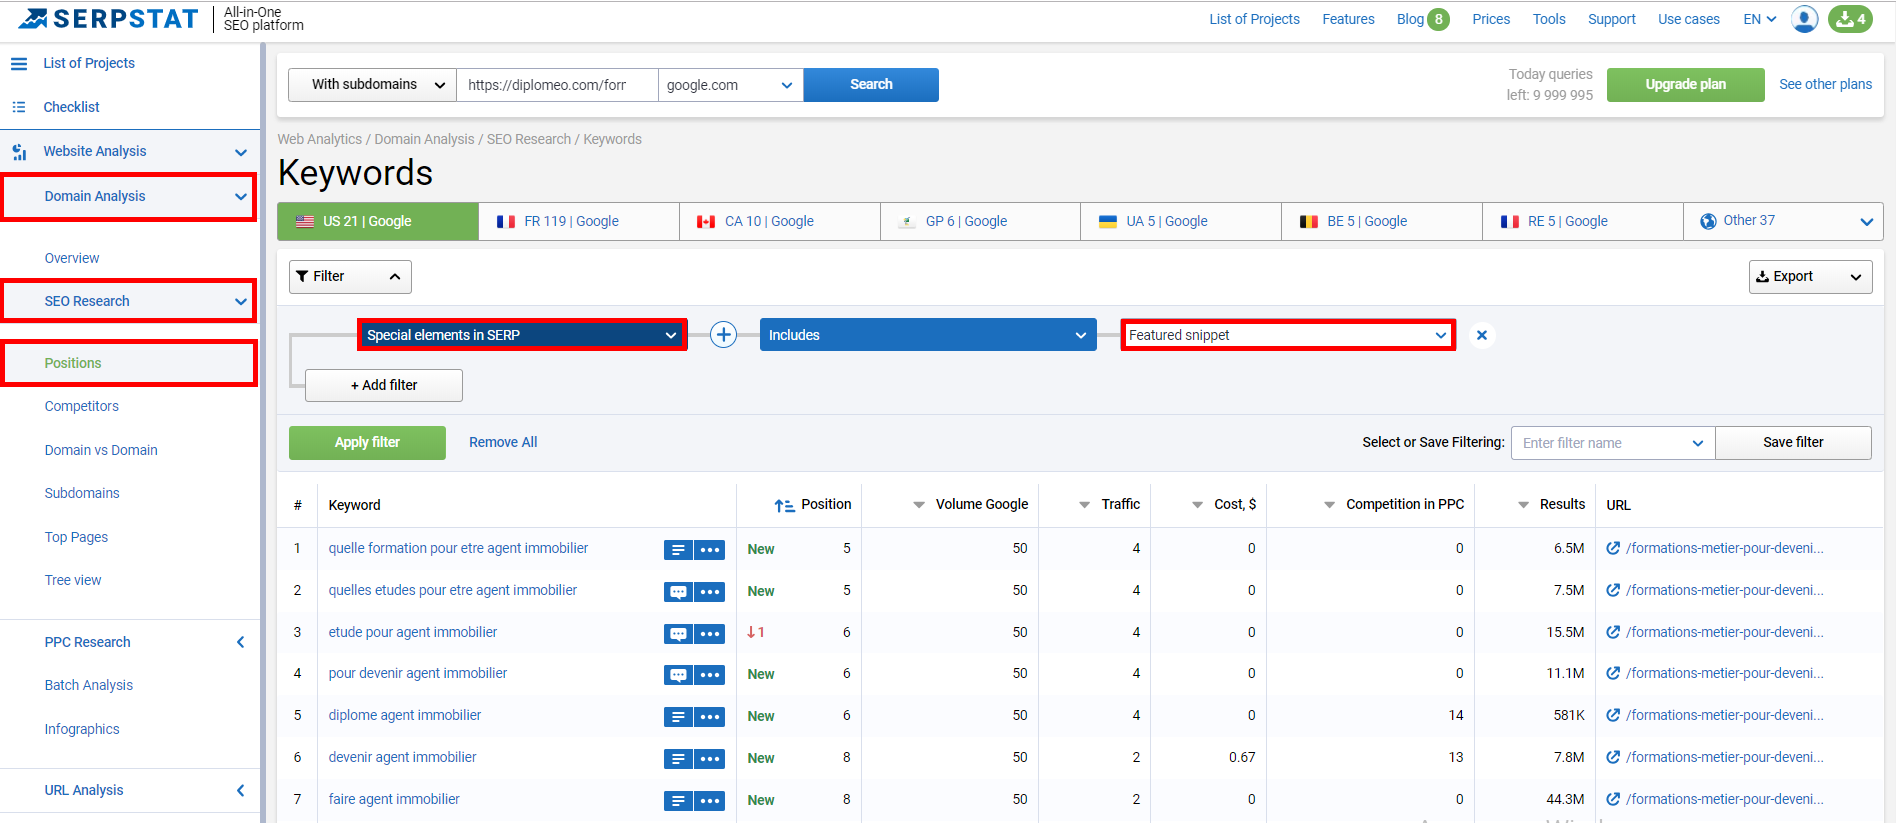Click chat icon for etude pour agent immobilier

pos(678,634)
